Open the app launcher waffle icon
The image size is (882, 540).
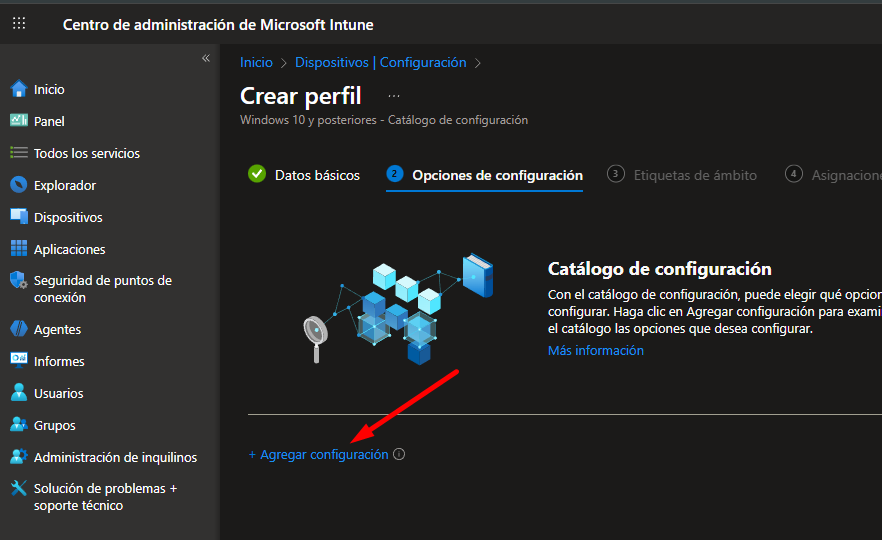tap(19, 24)
